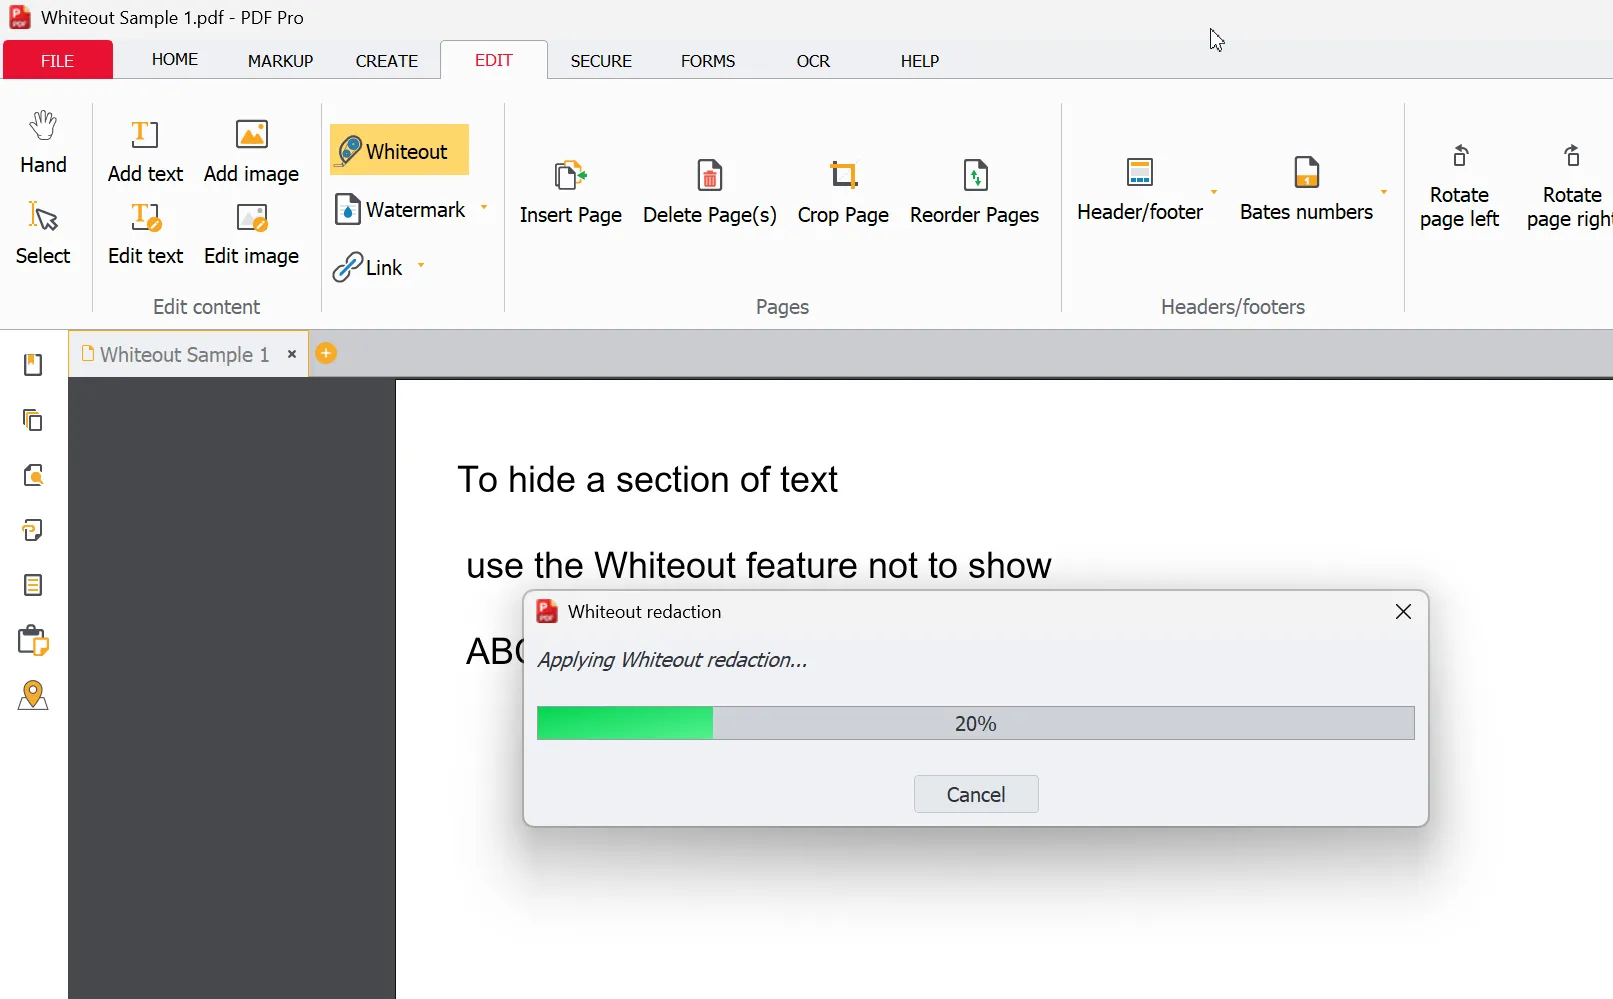Viewport: 1613px width, 999px height.
Task: Open Reorder Pages
Action: [975, 192]
